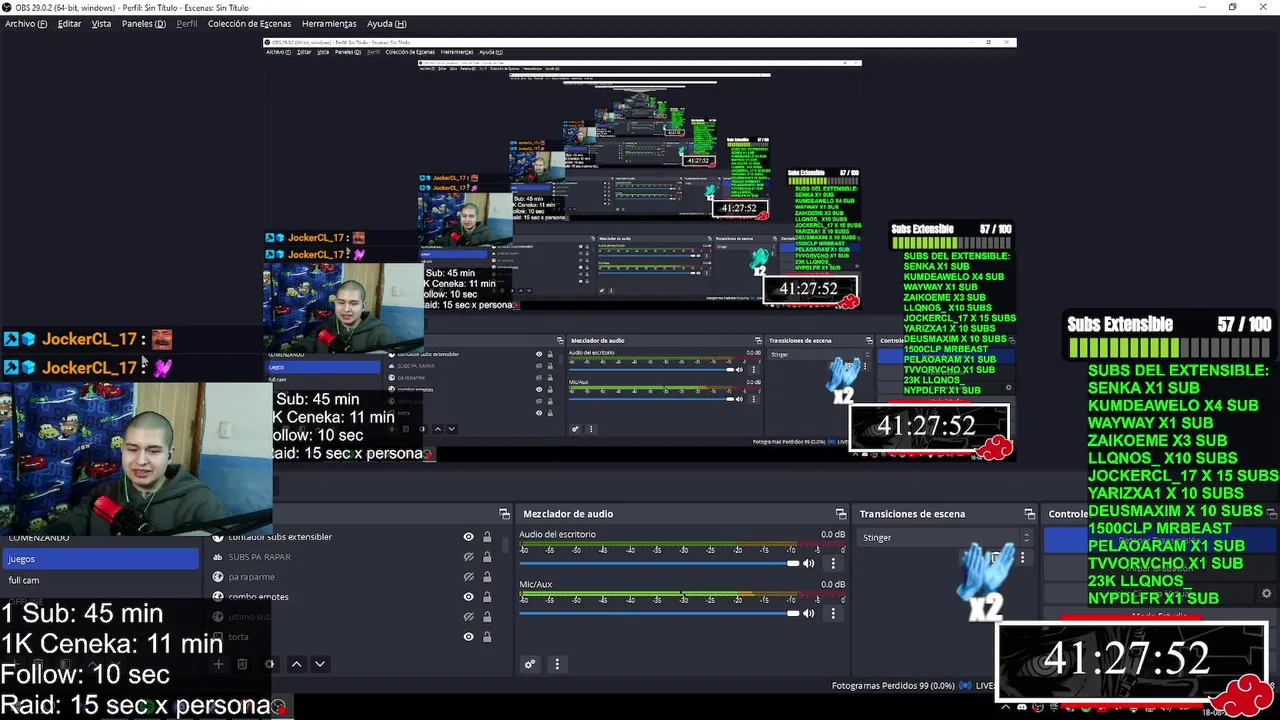The width and height of the screenshot is (1280, 720).
Task: Adjust Audio del escritorio volume slider
Action: (x=660, y=564)
